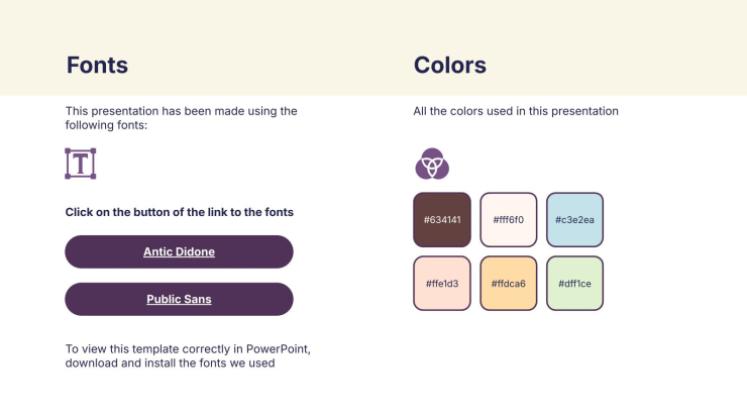Open the Public Sans font link
Image resolution: width=747 pixels, height=420 pixels.
pyautogui.click(x=179, y=299)
